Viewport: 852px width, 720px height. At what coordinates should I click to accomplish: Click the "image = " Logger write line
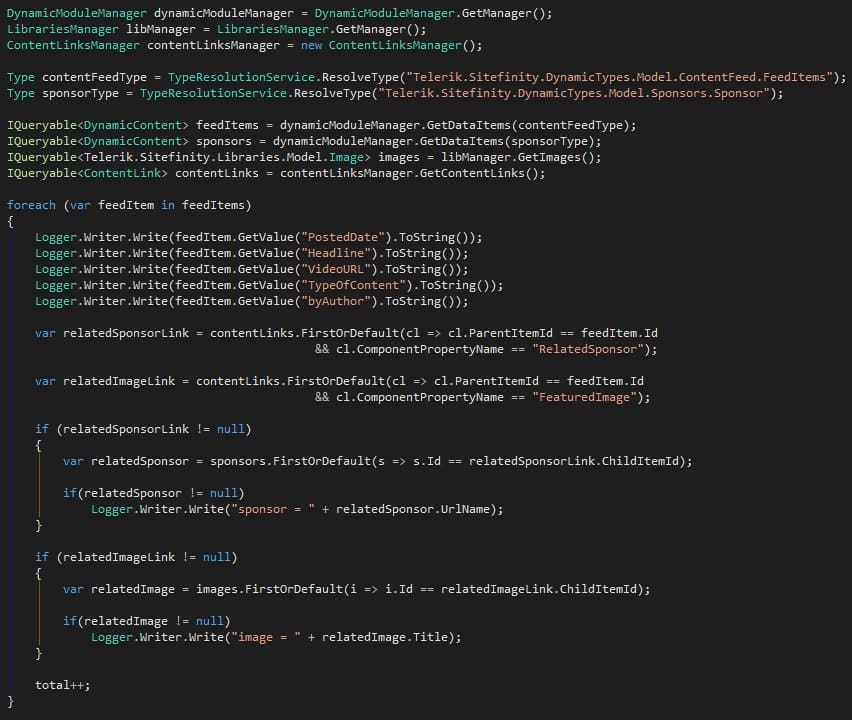276,637
